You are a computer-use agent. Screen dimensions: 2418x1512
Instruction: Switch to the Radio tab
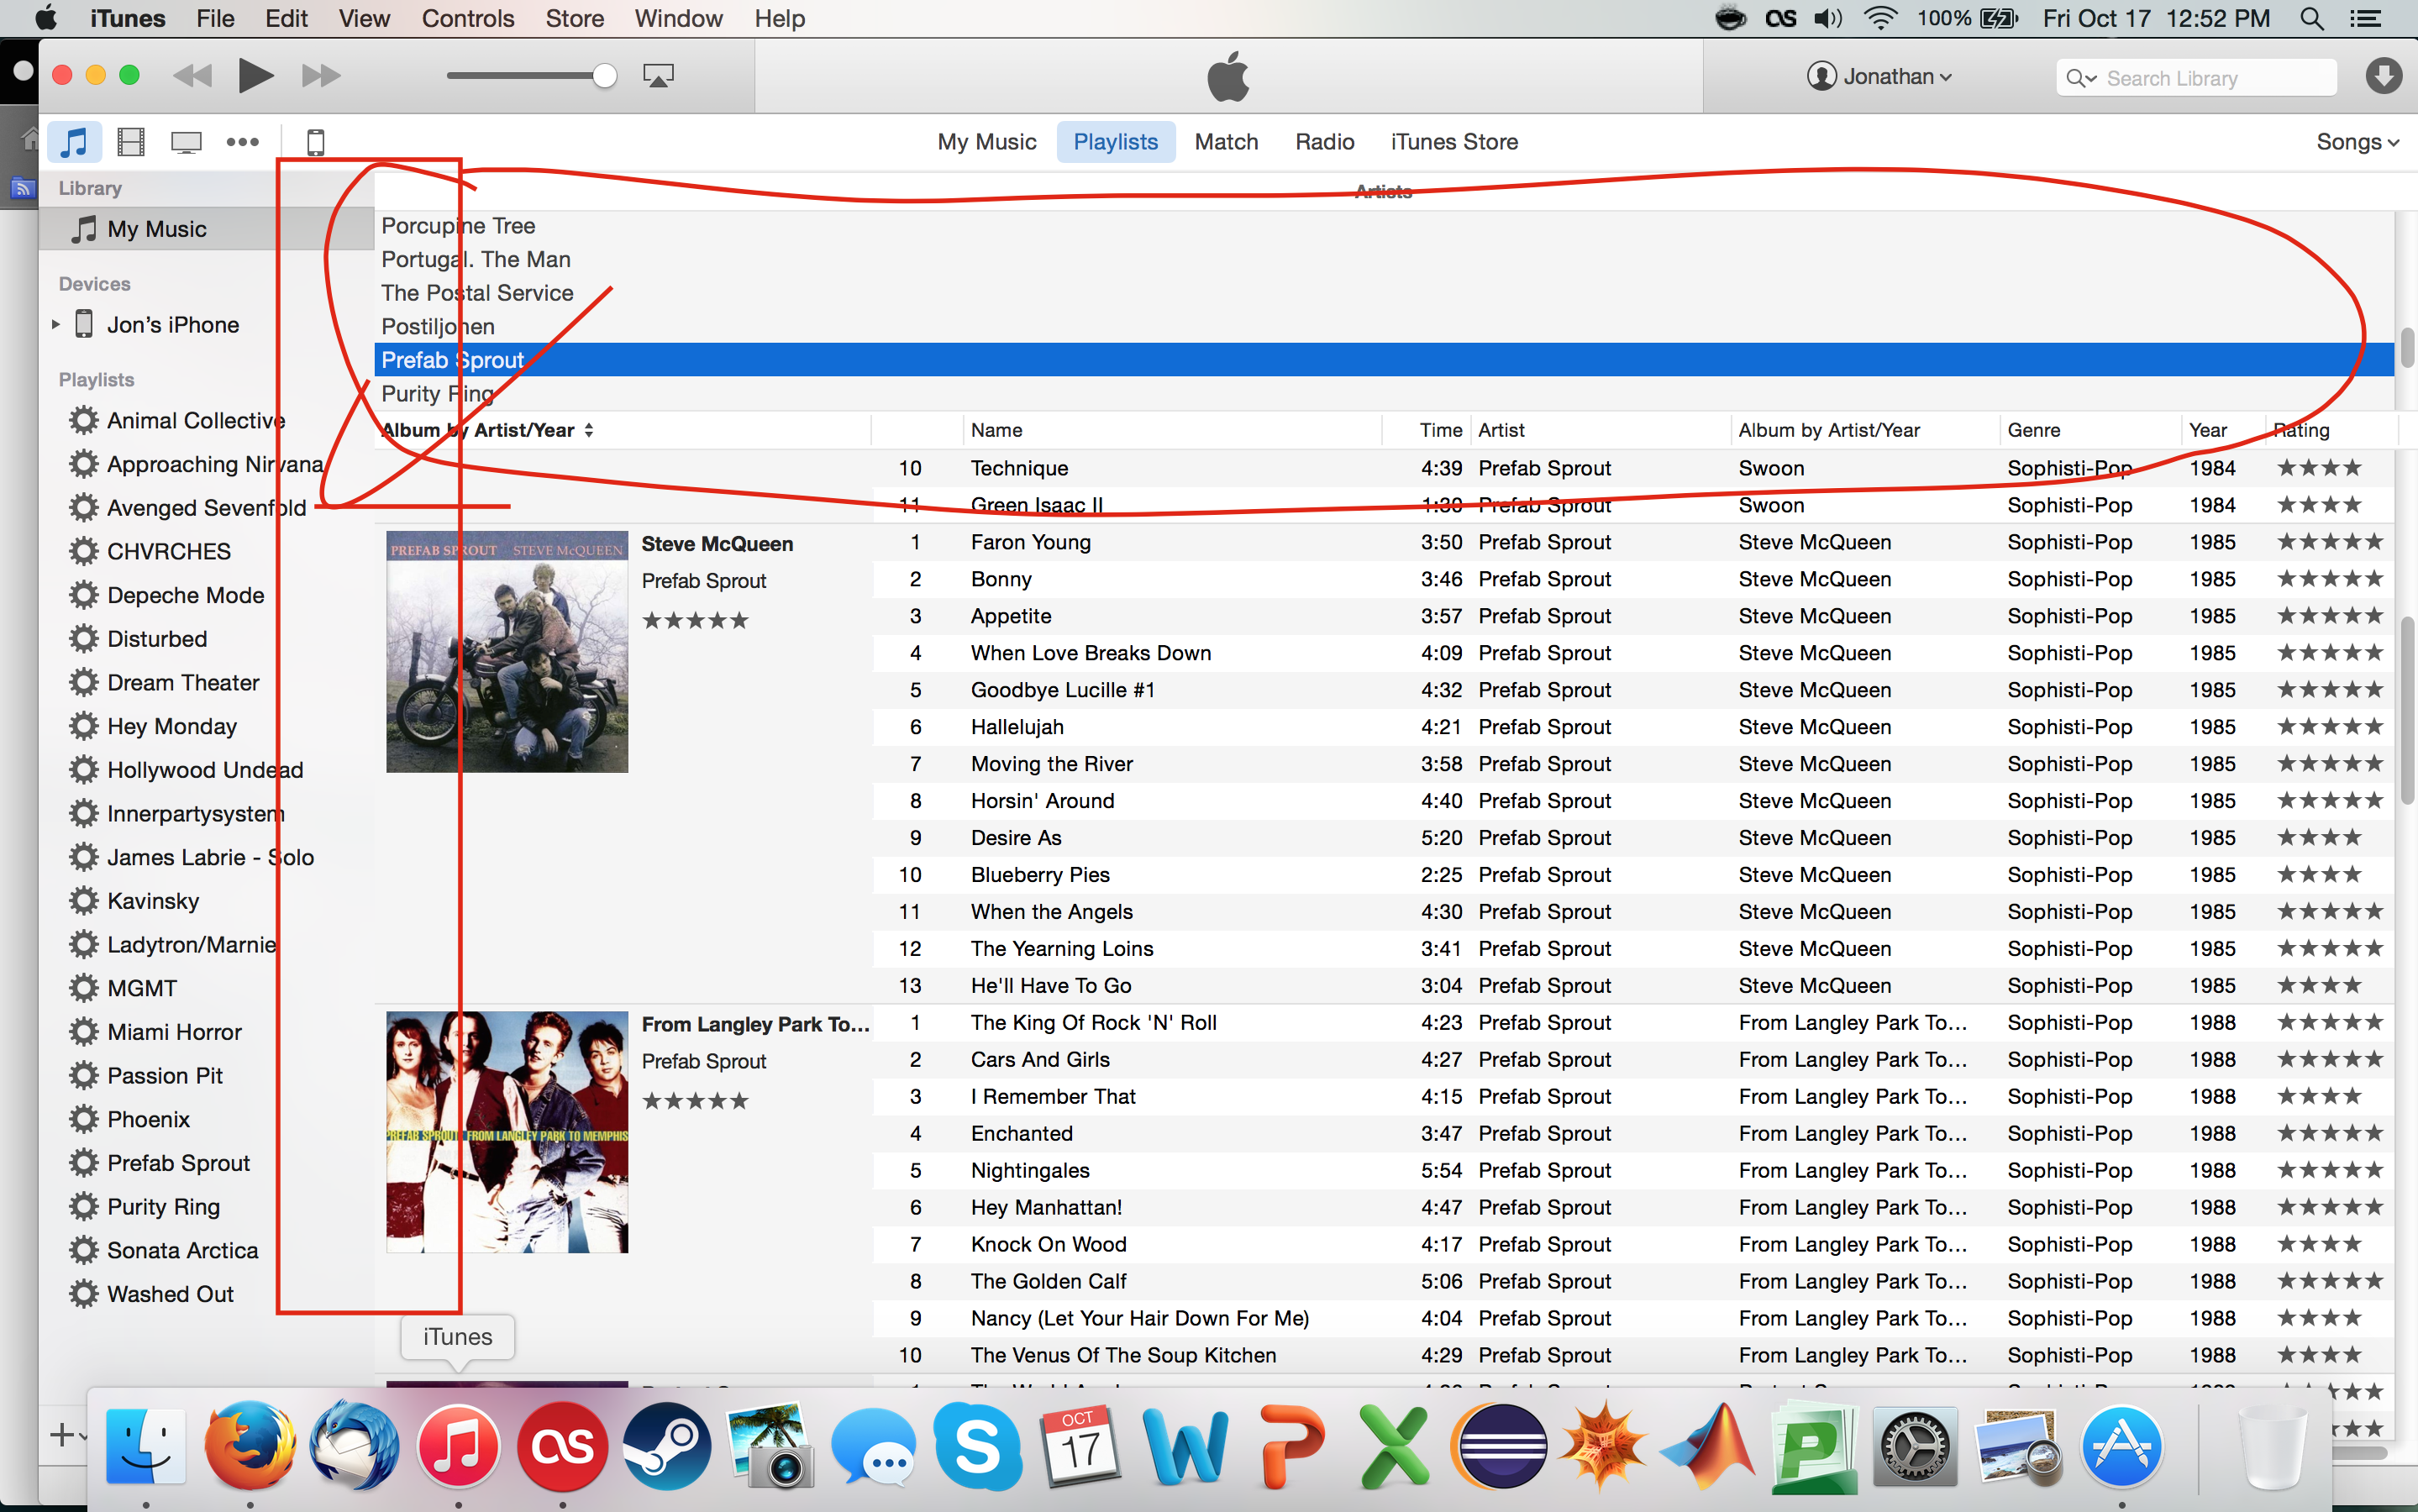pyautogui.click(x=1324, y=142)
